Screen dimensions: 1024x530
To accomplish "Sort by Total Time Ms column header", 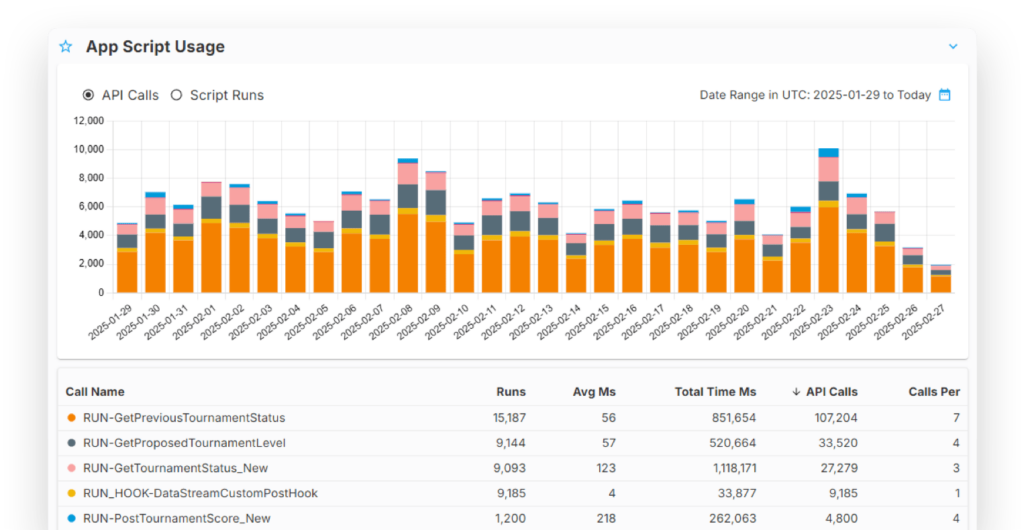I will [x=715, y=392].
